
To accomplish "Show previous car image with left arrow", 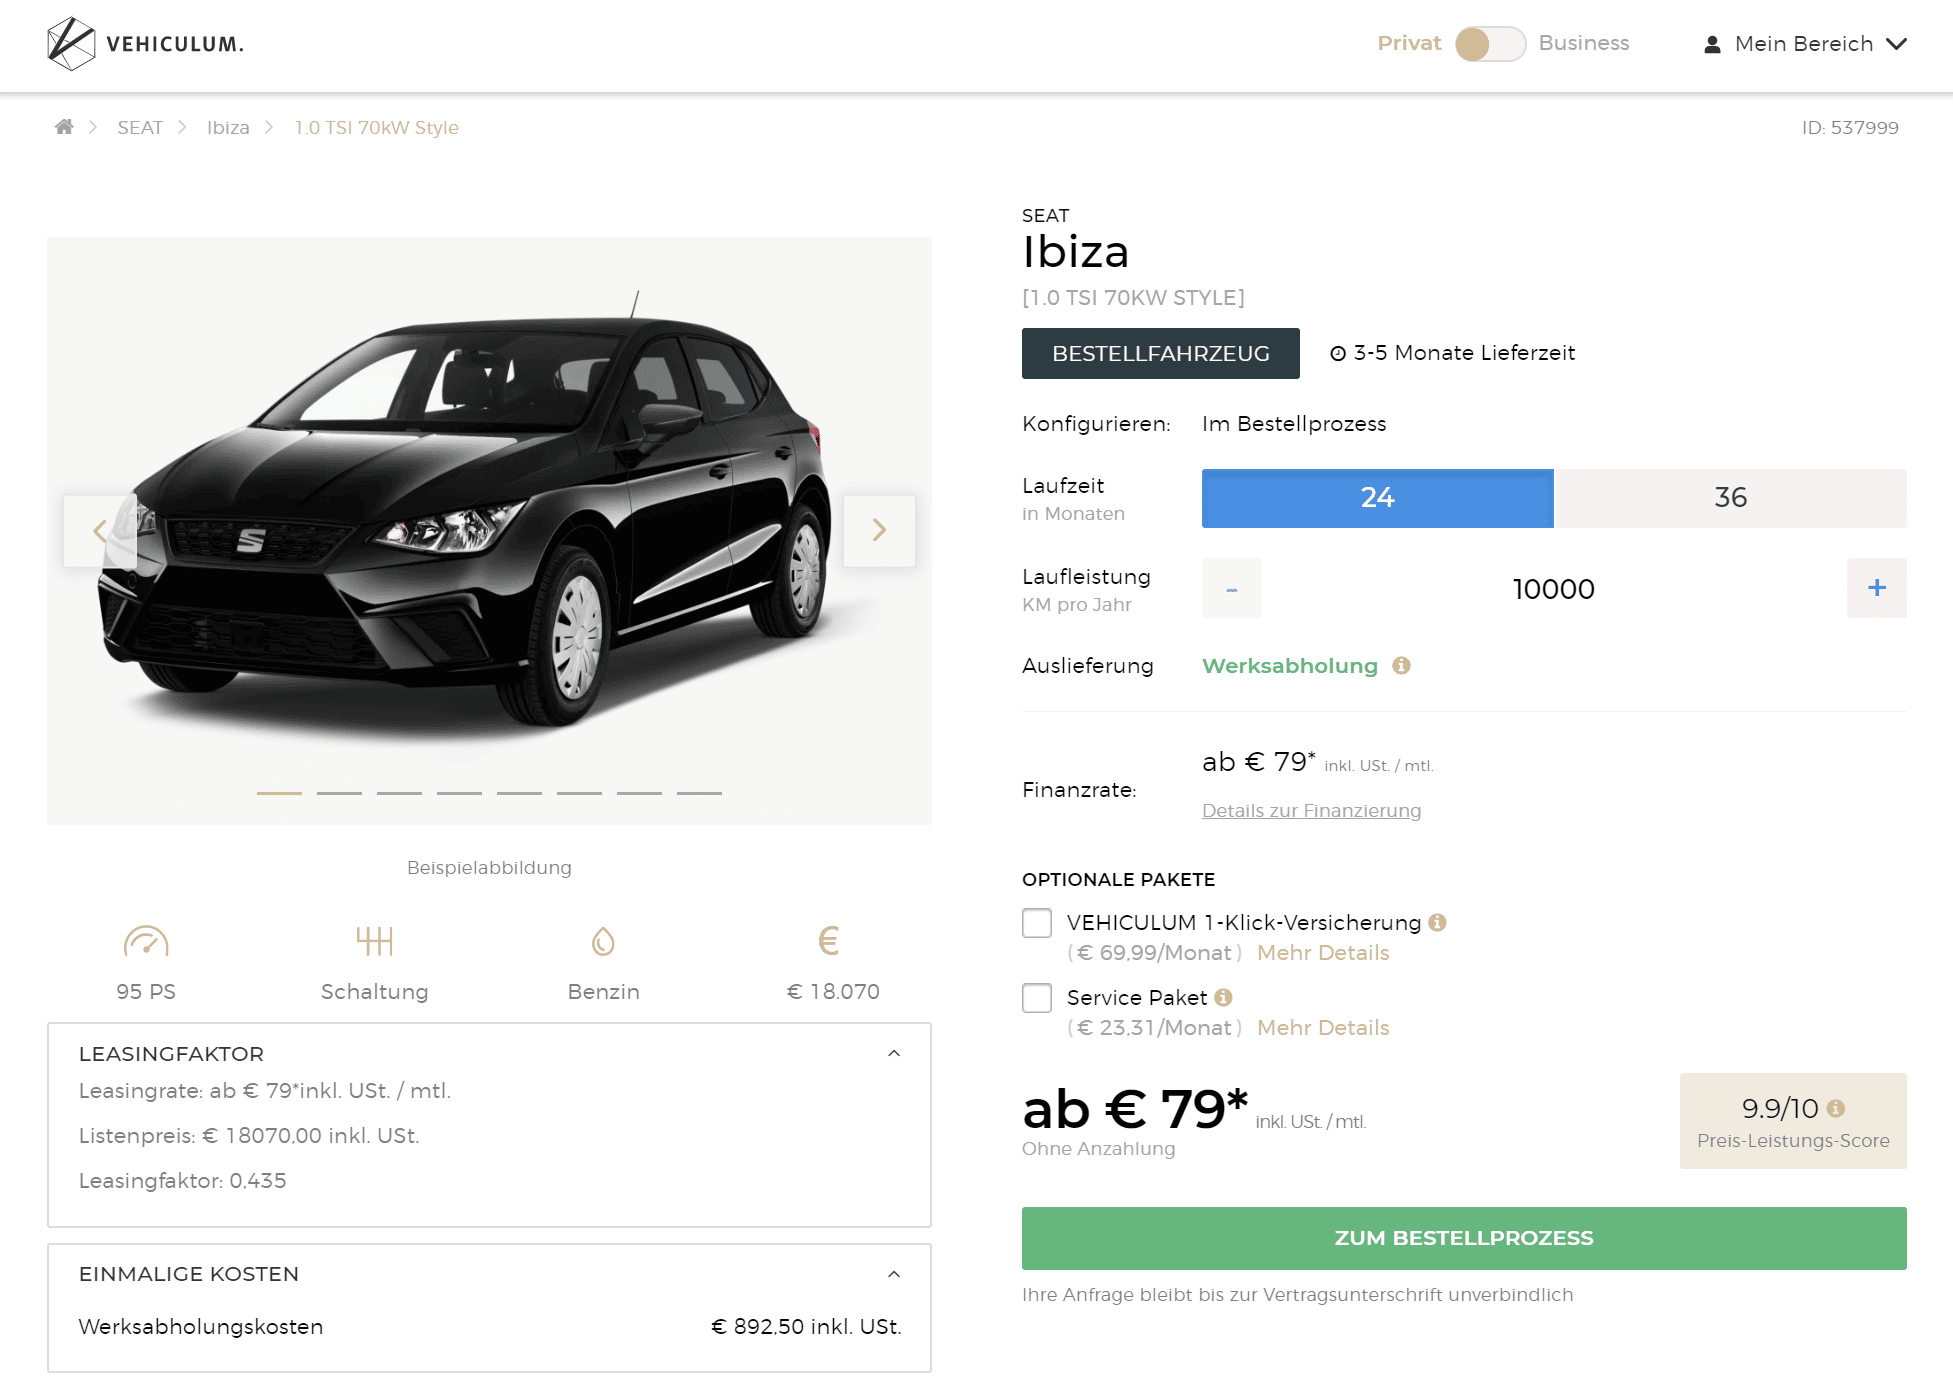I will point(100,531).
